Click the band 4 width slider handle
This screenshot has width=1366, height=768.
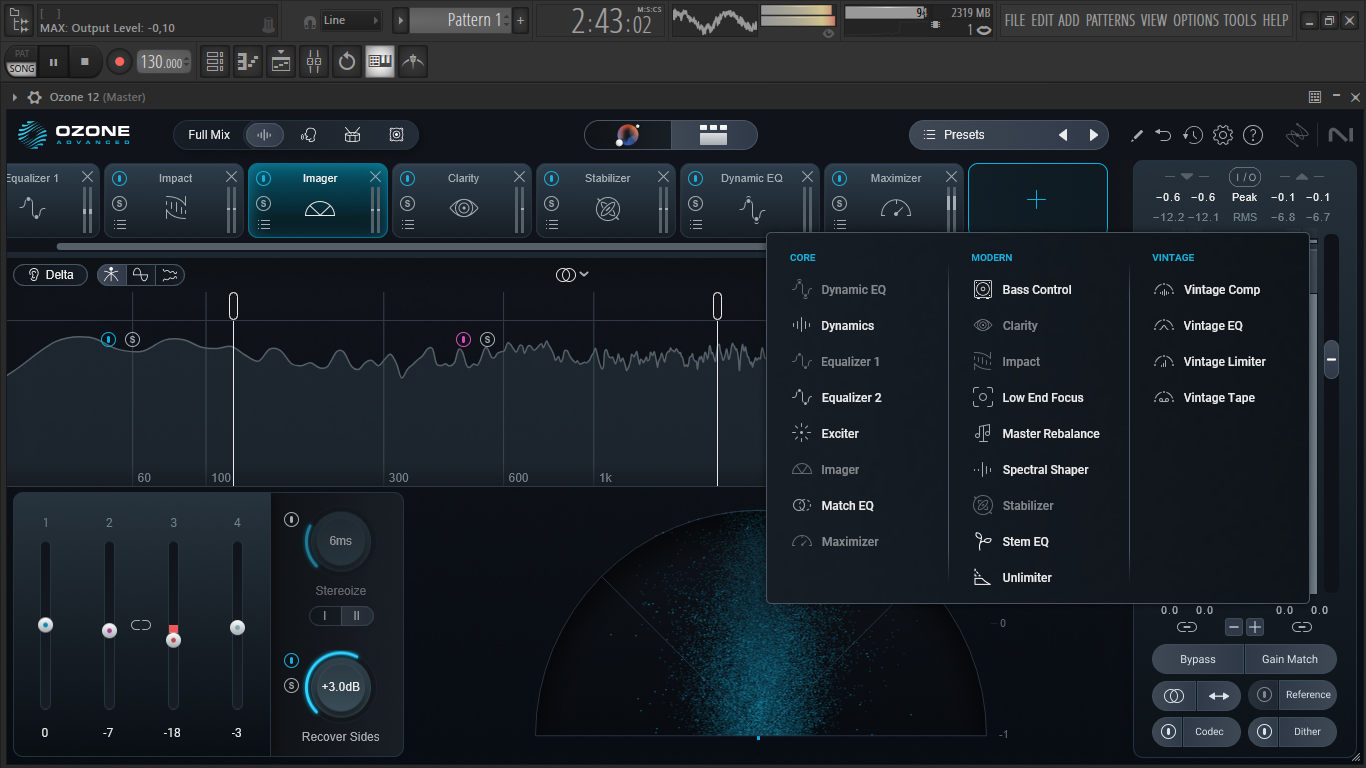(x=237, y=627)
